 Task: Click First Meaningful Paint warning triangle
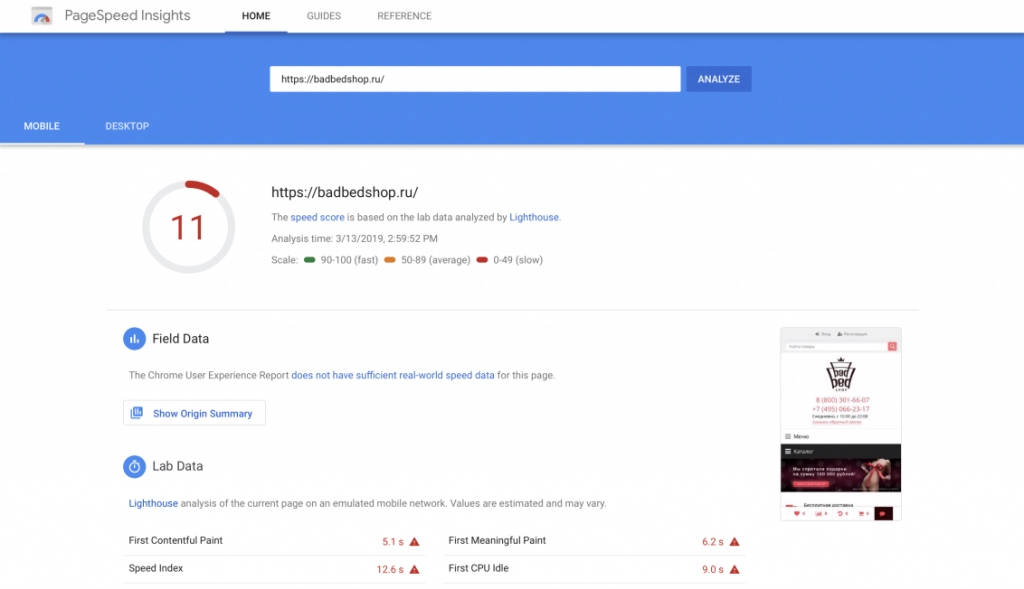coord(735,541)
